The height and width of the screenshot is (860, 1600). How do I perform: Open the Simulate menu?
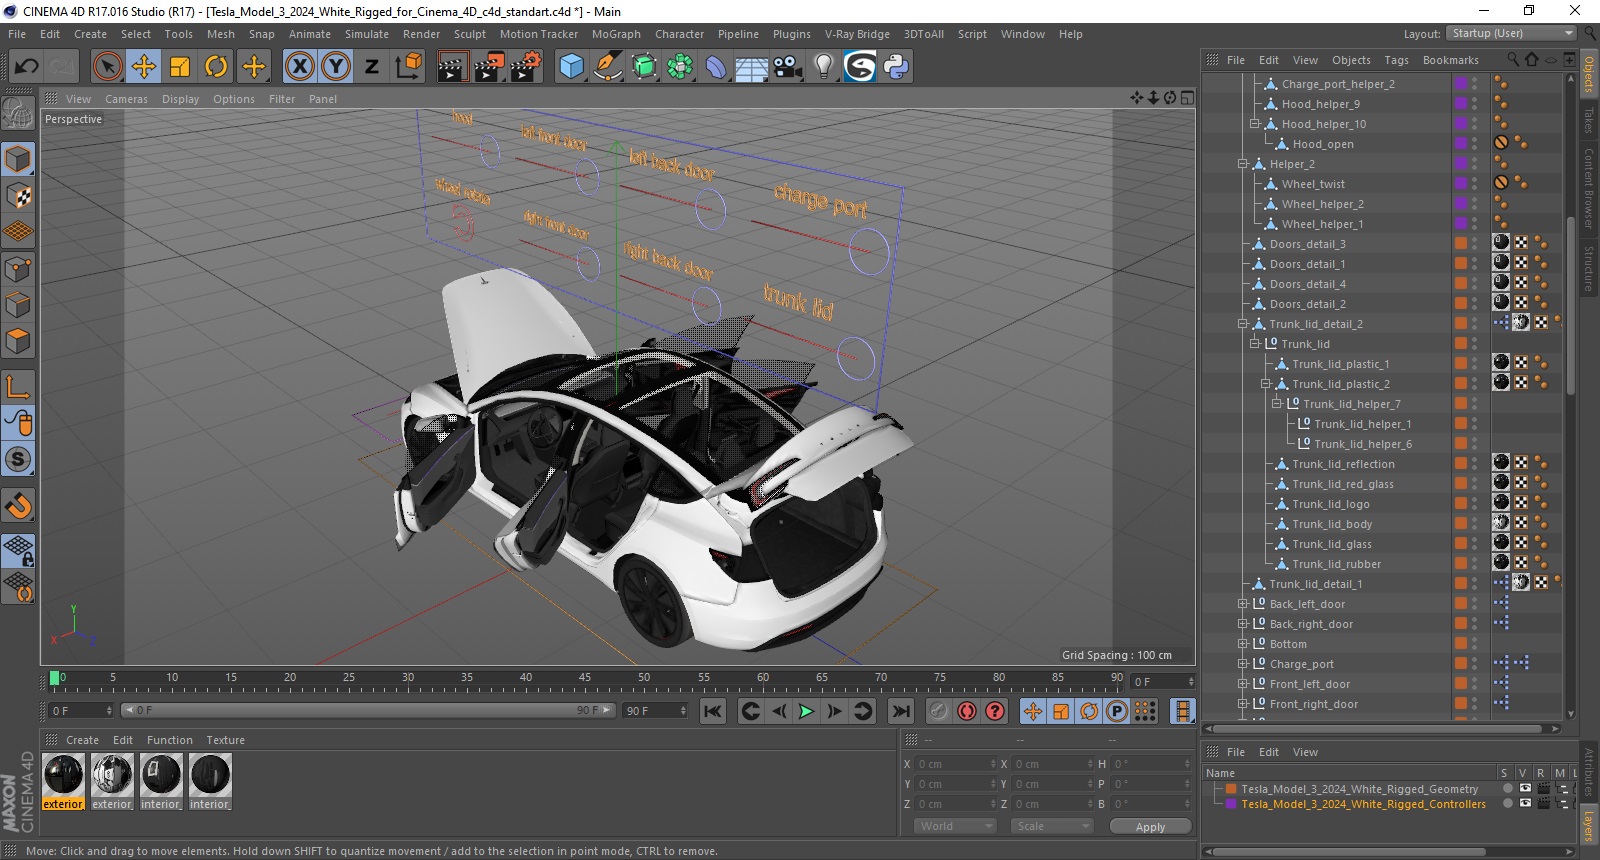(x=367, y=34)
